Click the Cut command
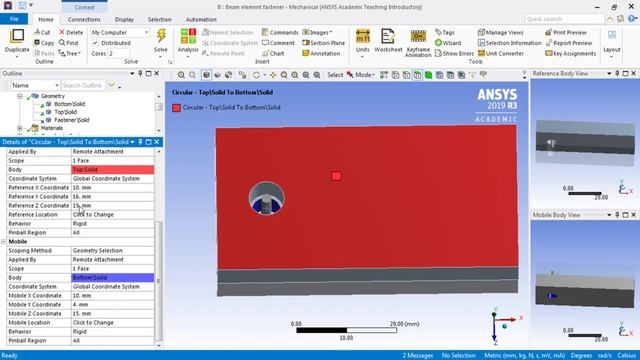Image resolution: width=640 pixels, height=360 pixels. pos(42,32)
